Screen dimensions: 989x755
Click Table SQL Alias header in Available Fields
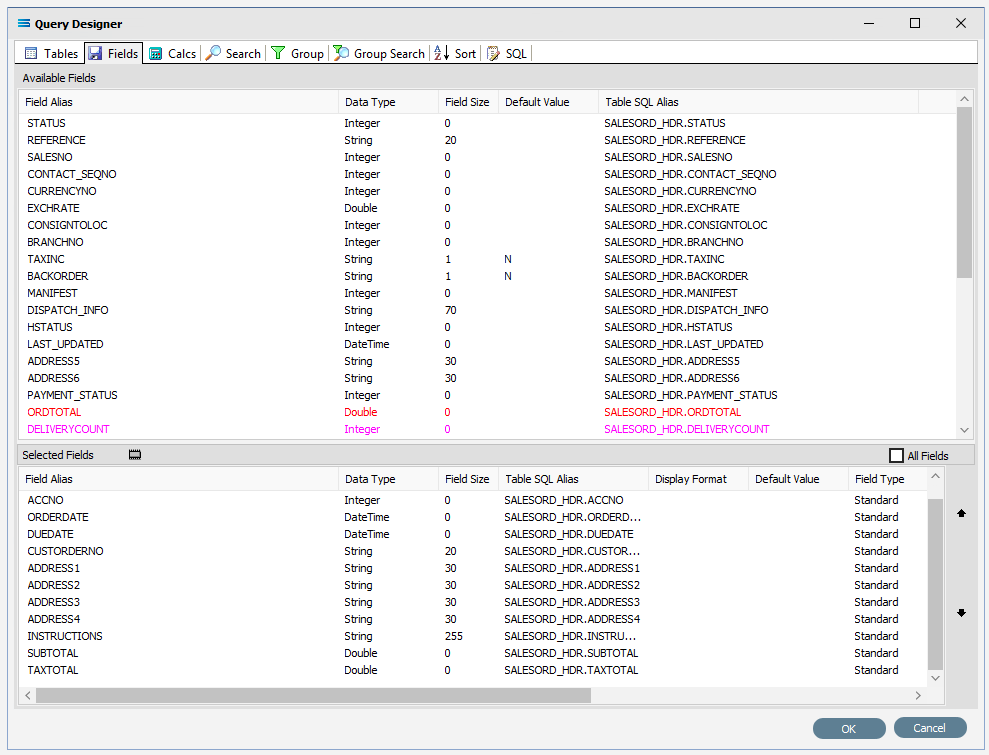[x=759, y=102]
